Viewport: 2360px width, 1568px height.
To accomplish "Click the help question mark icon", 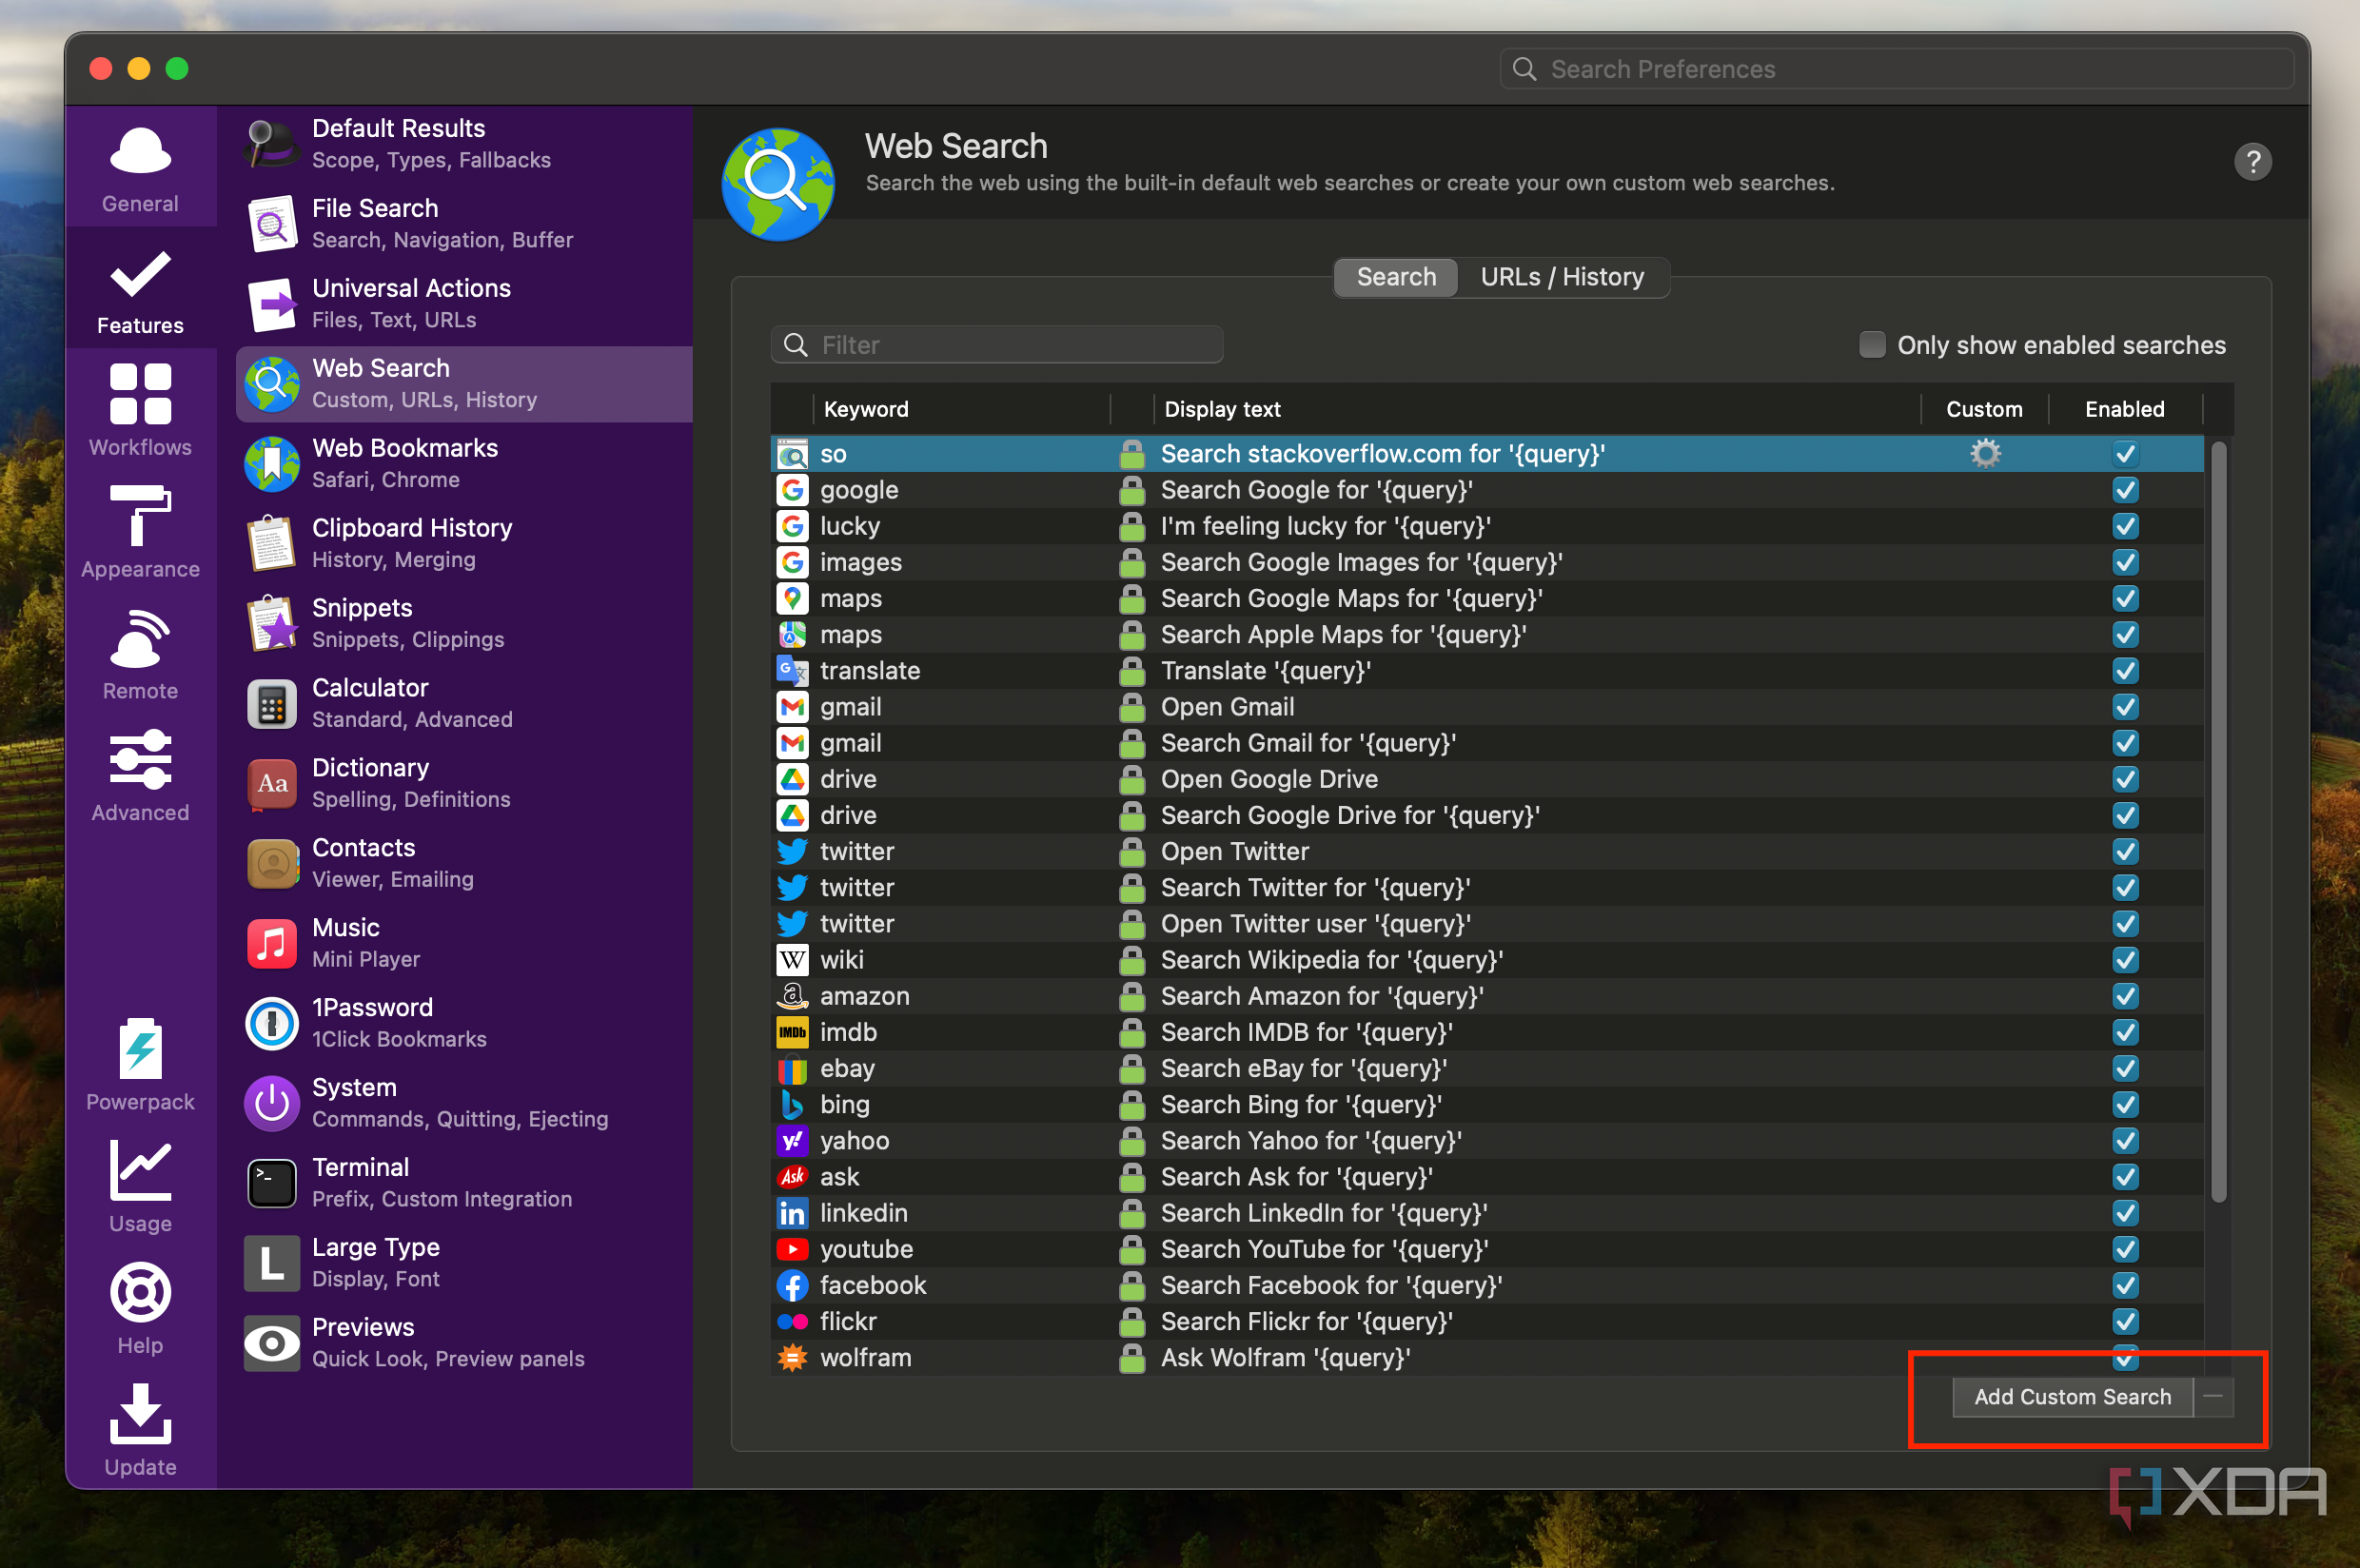I will click(2252, 161).
